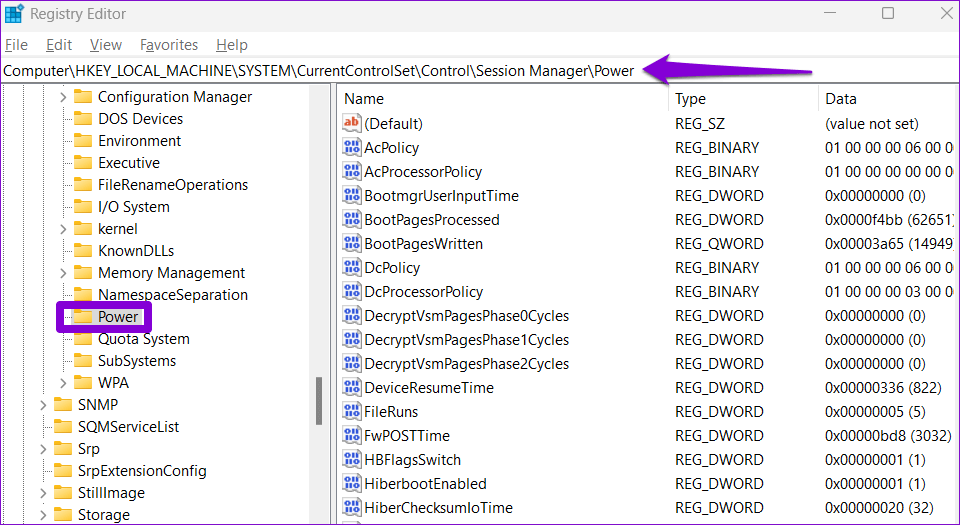Image resolution: width=960 pixels, height=525 pixels.
Task: Expand the WPA key
Action: 63,383
